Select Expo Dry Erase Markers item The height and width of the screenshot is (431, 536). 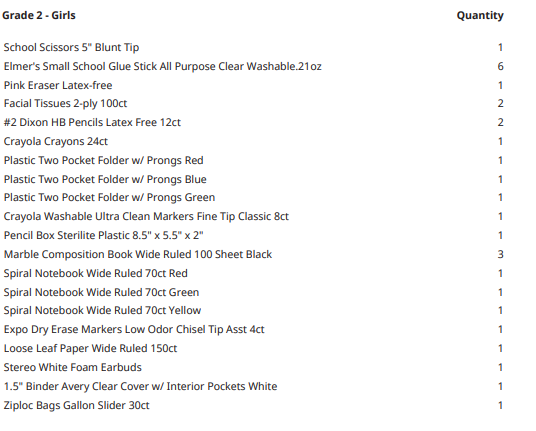coord(134,329)
